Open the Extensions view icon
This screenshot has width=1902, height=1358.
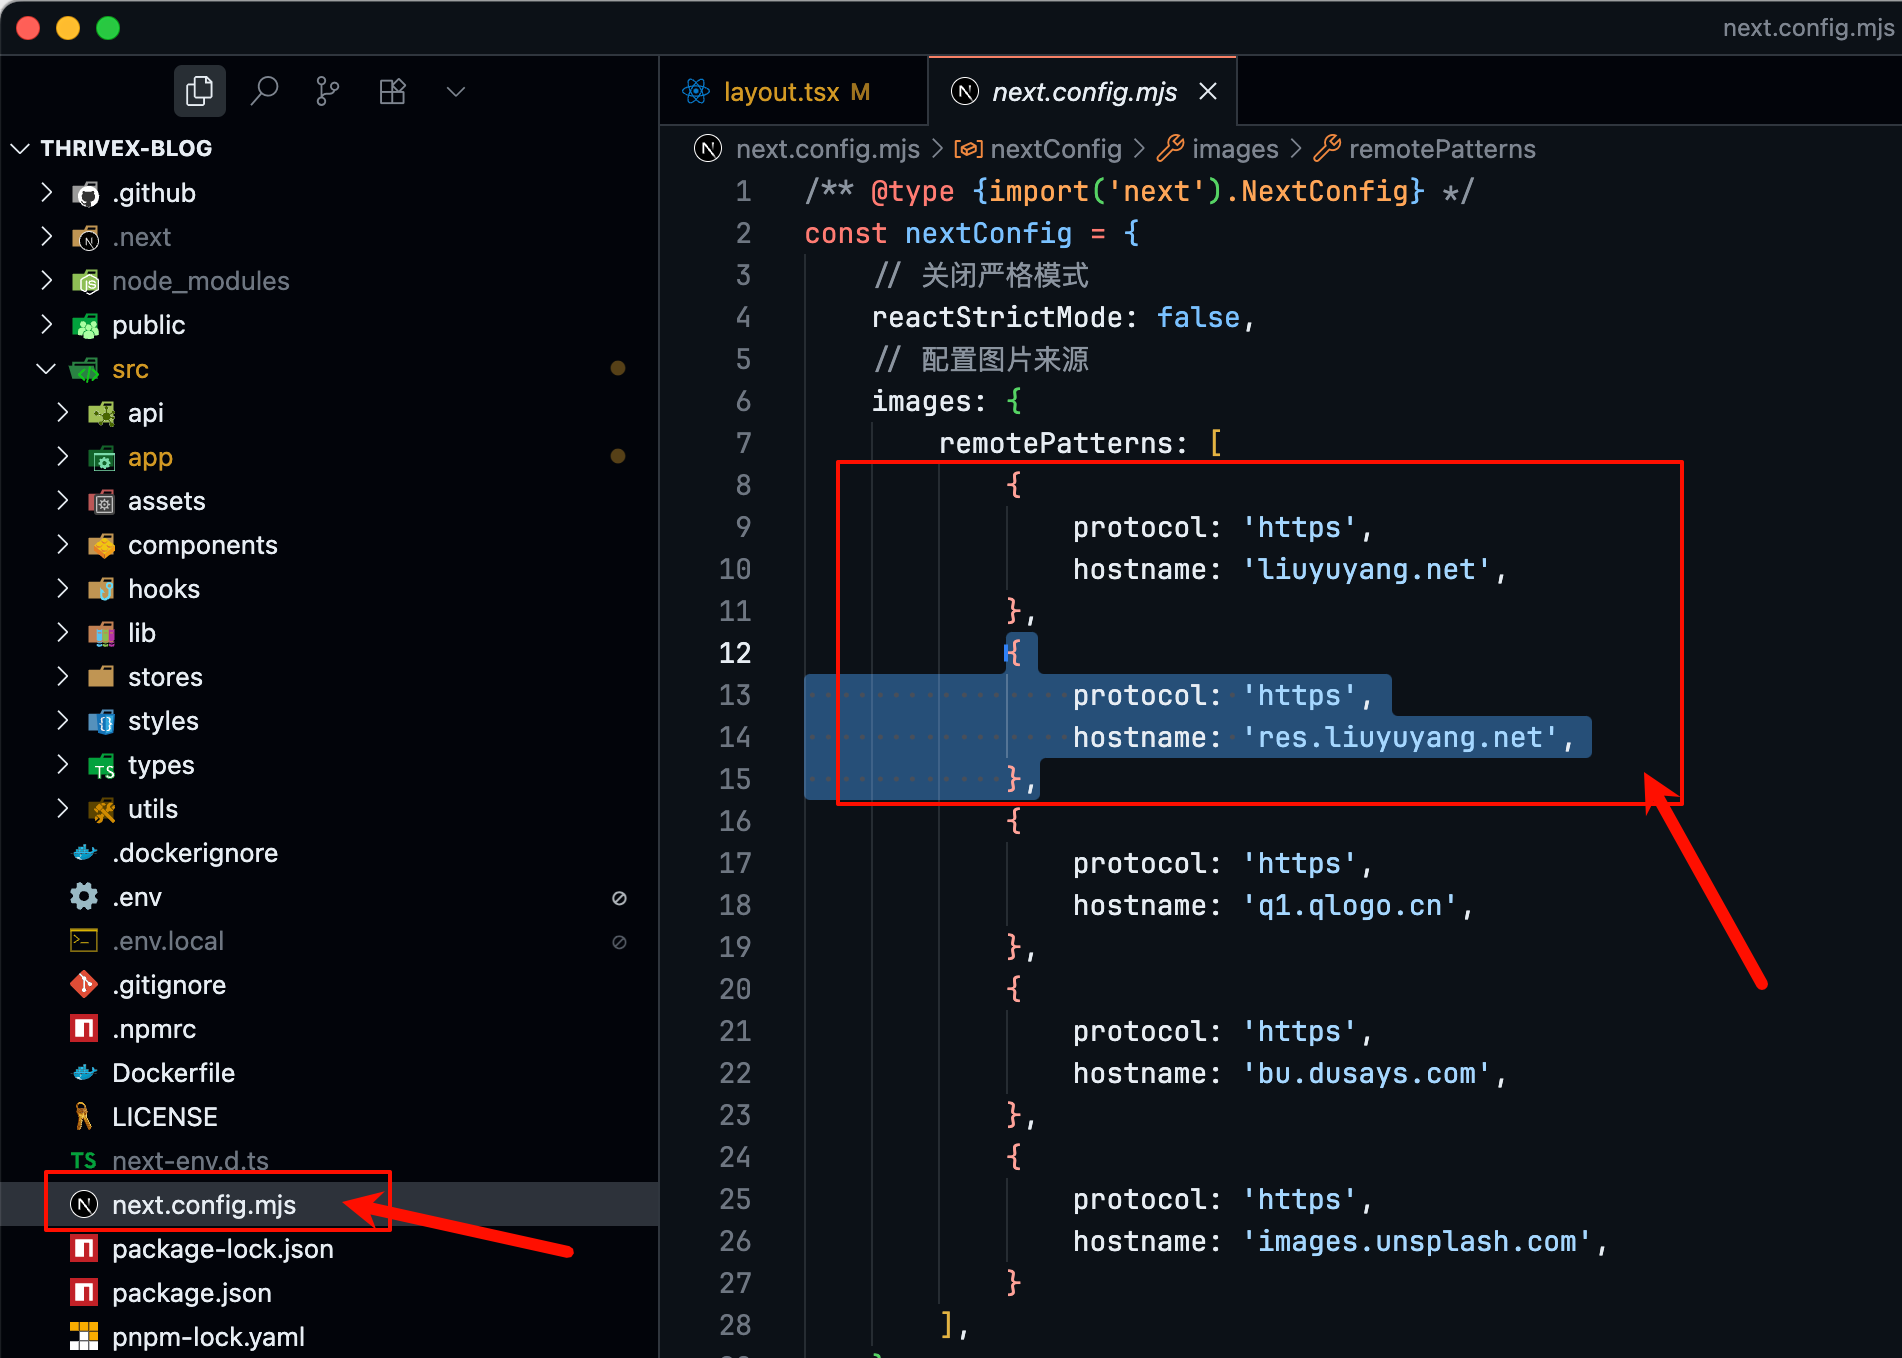[x=392, y=92]
